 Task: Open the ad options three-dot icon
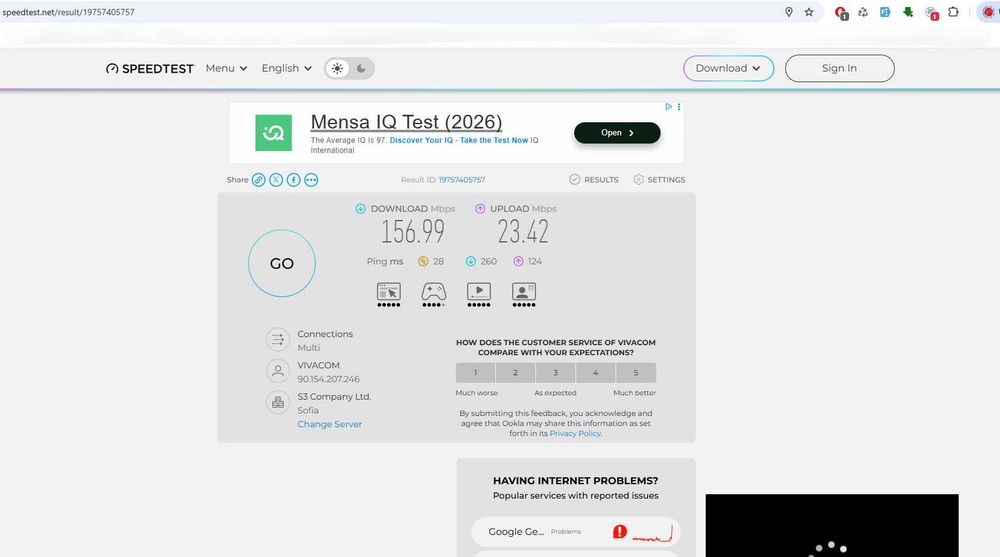point(679,107)
